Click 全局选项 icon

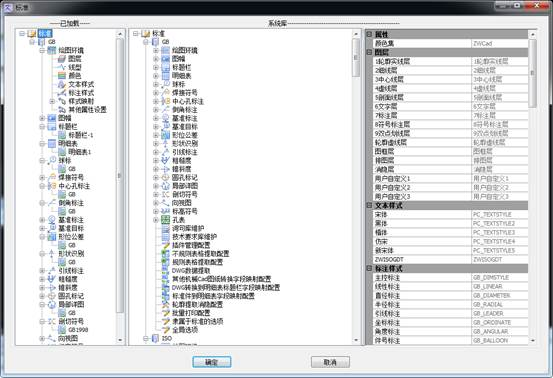coord(165,330)
